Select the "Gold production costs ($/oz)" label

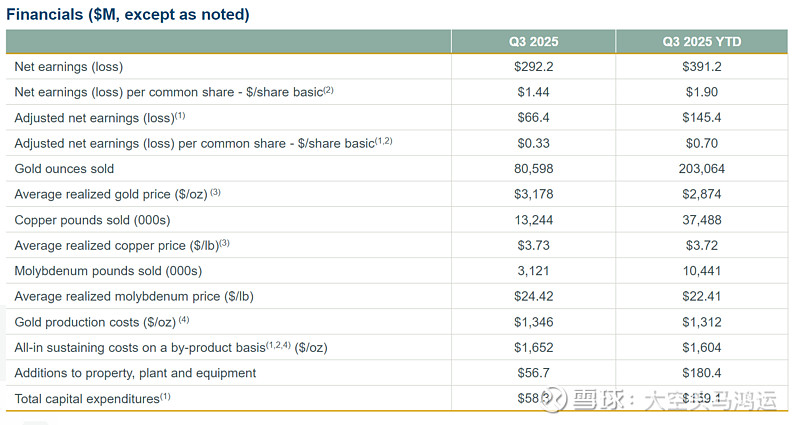pos(95,322)
